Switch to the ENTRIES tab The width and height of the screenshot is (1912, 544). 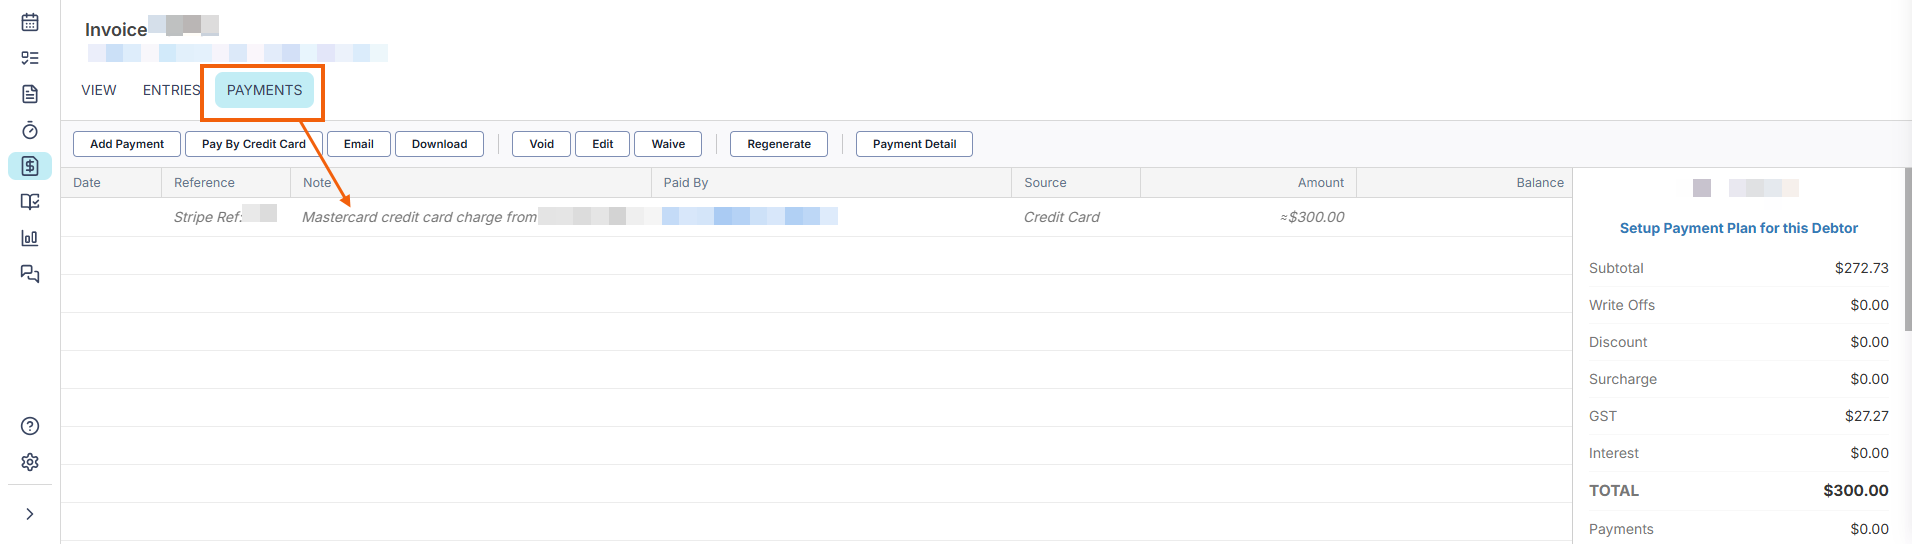[171, 90]
